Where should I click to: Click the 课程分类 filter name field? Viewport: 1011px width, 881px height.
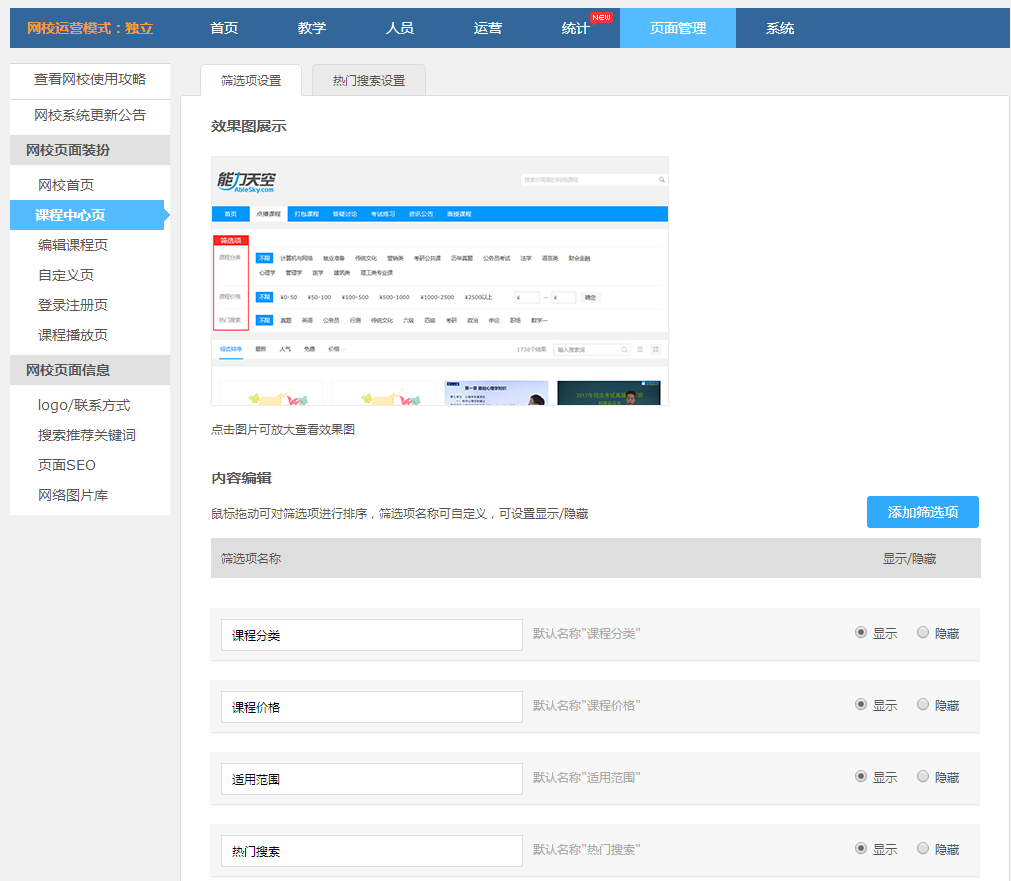[371, 635]
